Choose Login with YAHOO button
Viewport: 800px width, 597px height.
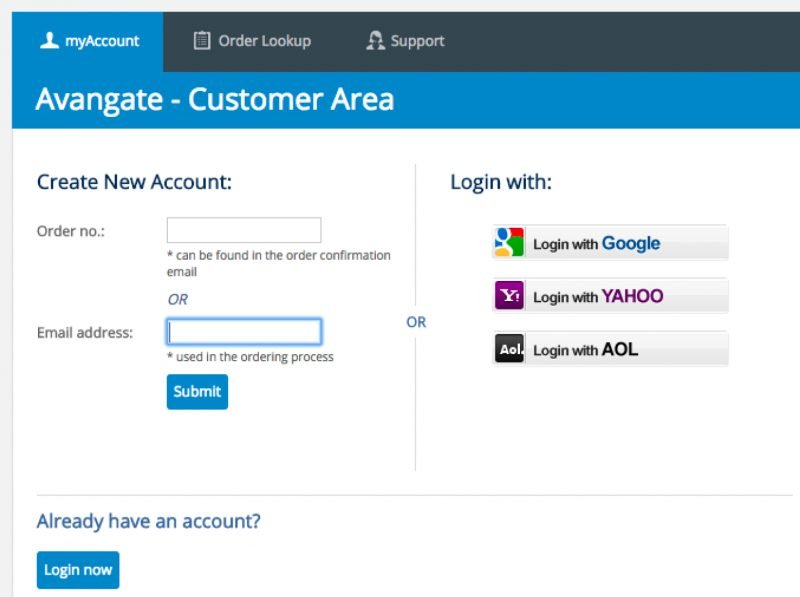(611, 295)
